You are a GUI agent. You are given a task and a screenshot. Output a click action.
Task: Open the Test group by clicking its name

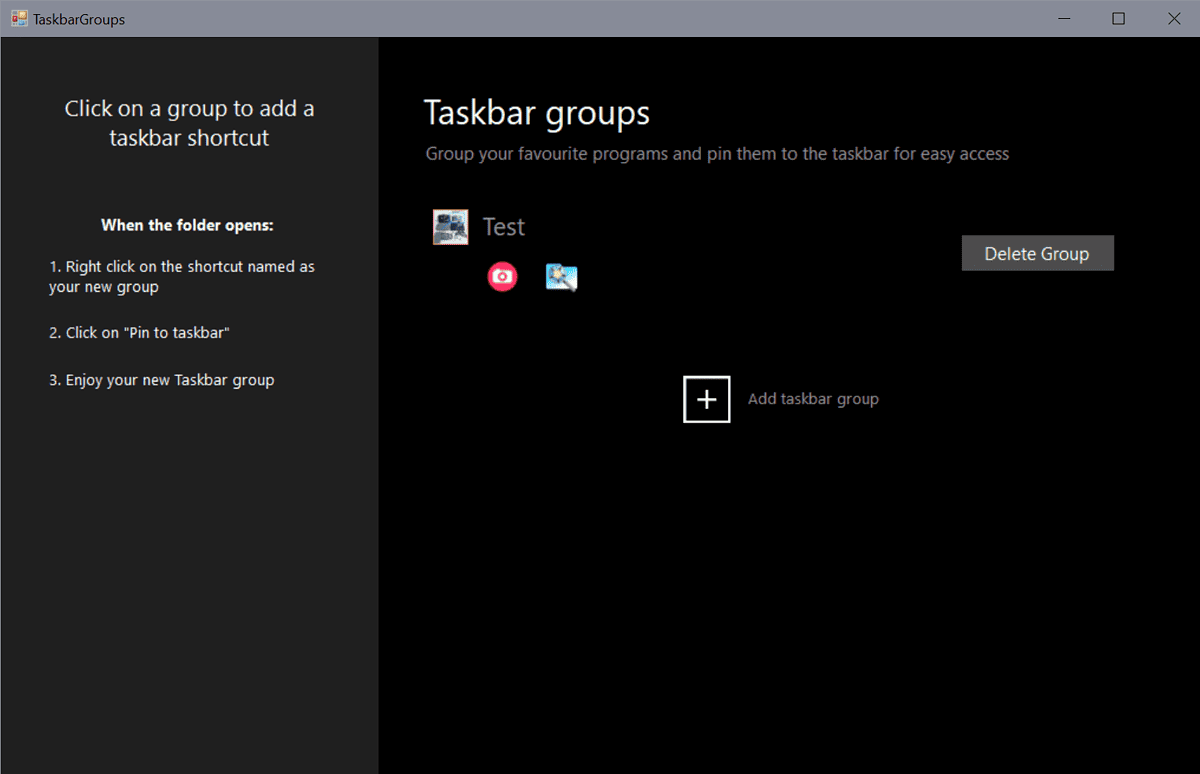pyautogui.click(x=504, y=226)
